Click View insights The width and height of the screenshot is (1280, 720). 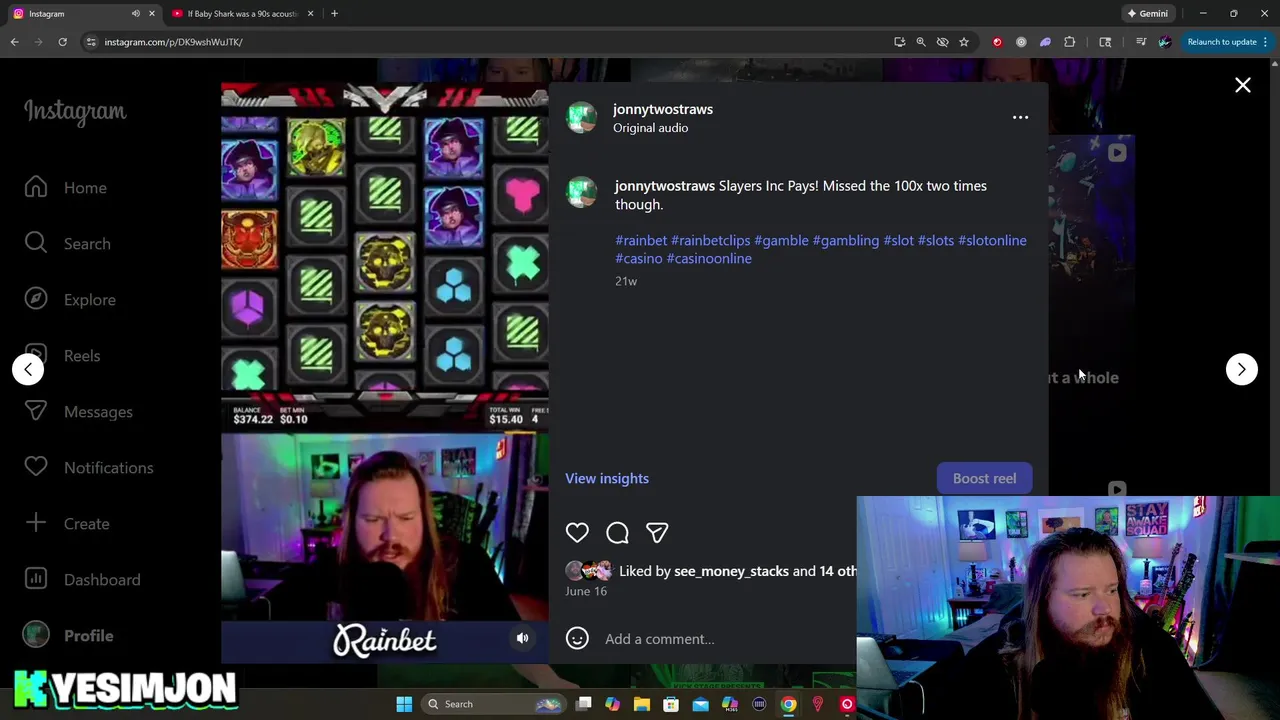[x=607, y=478]
